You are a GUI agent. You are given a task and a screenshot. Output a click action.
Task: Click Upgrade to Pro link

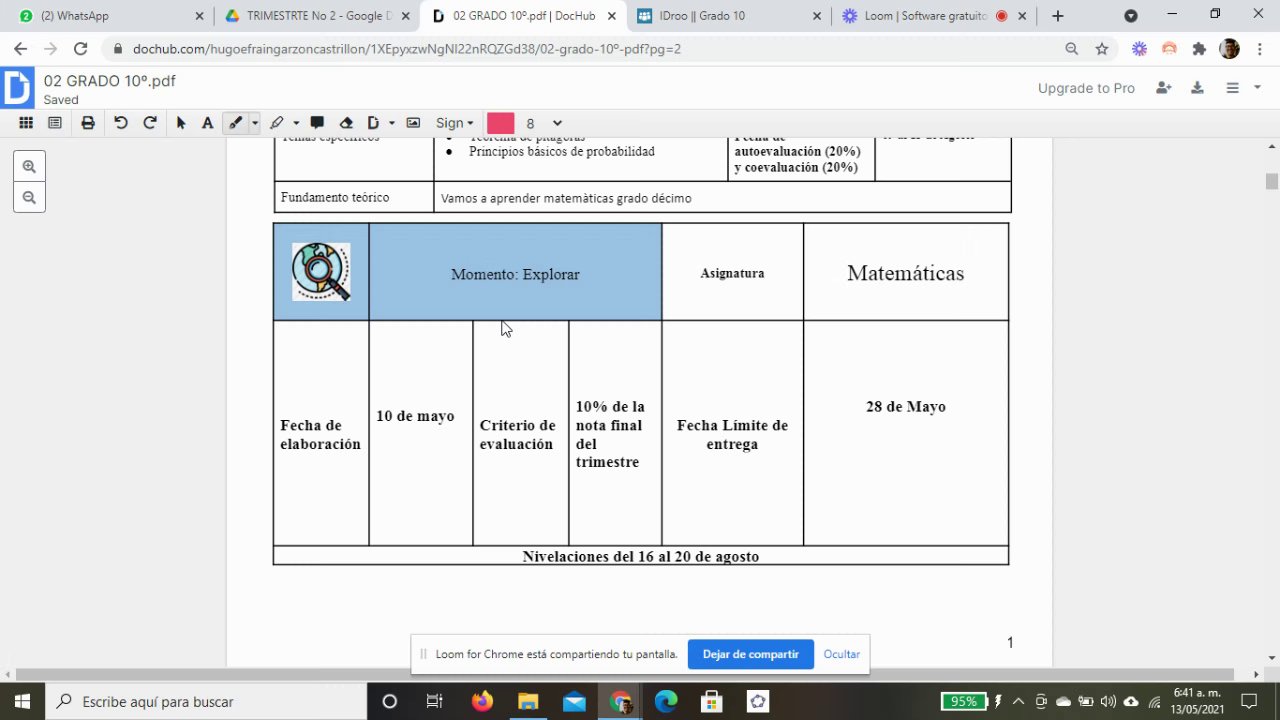coord(1086,88)
